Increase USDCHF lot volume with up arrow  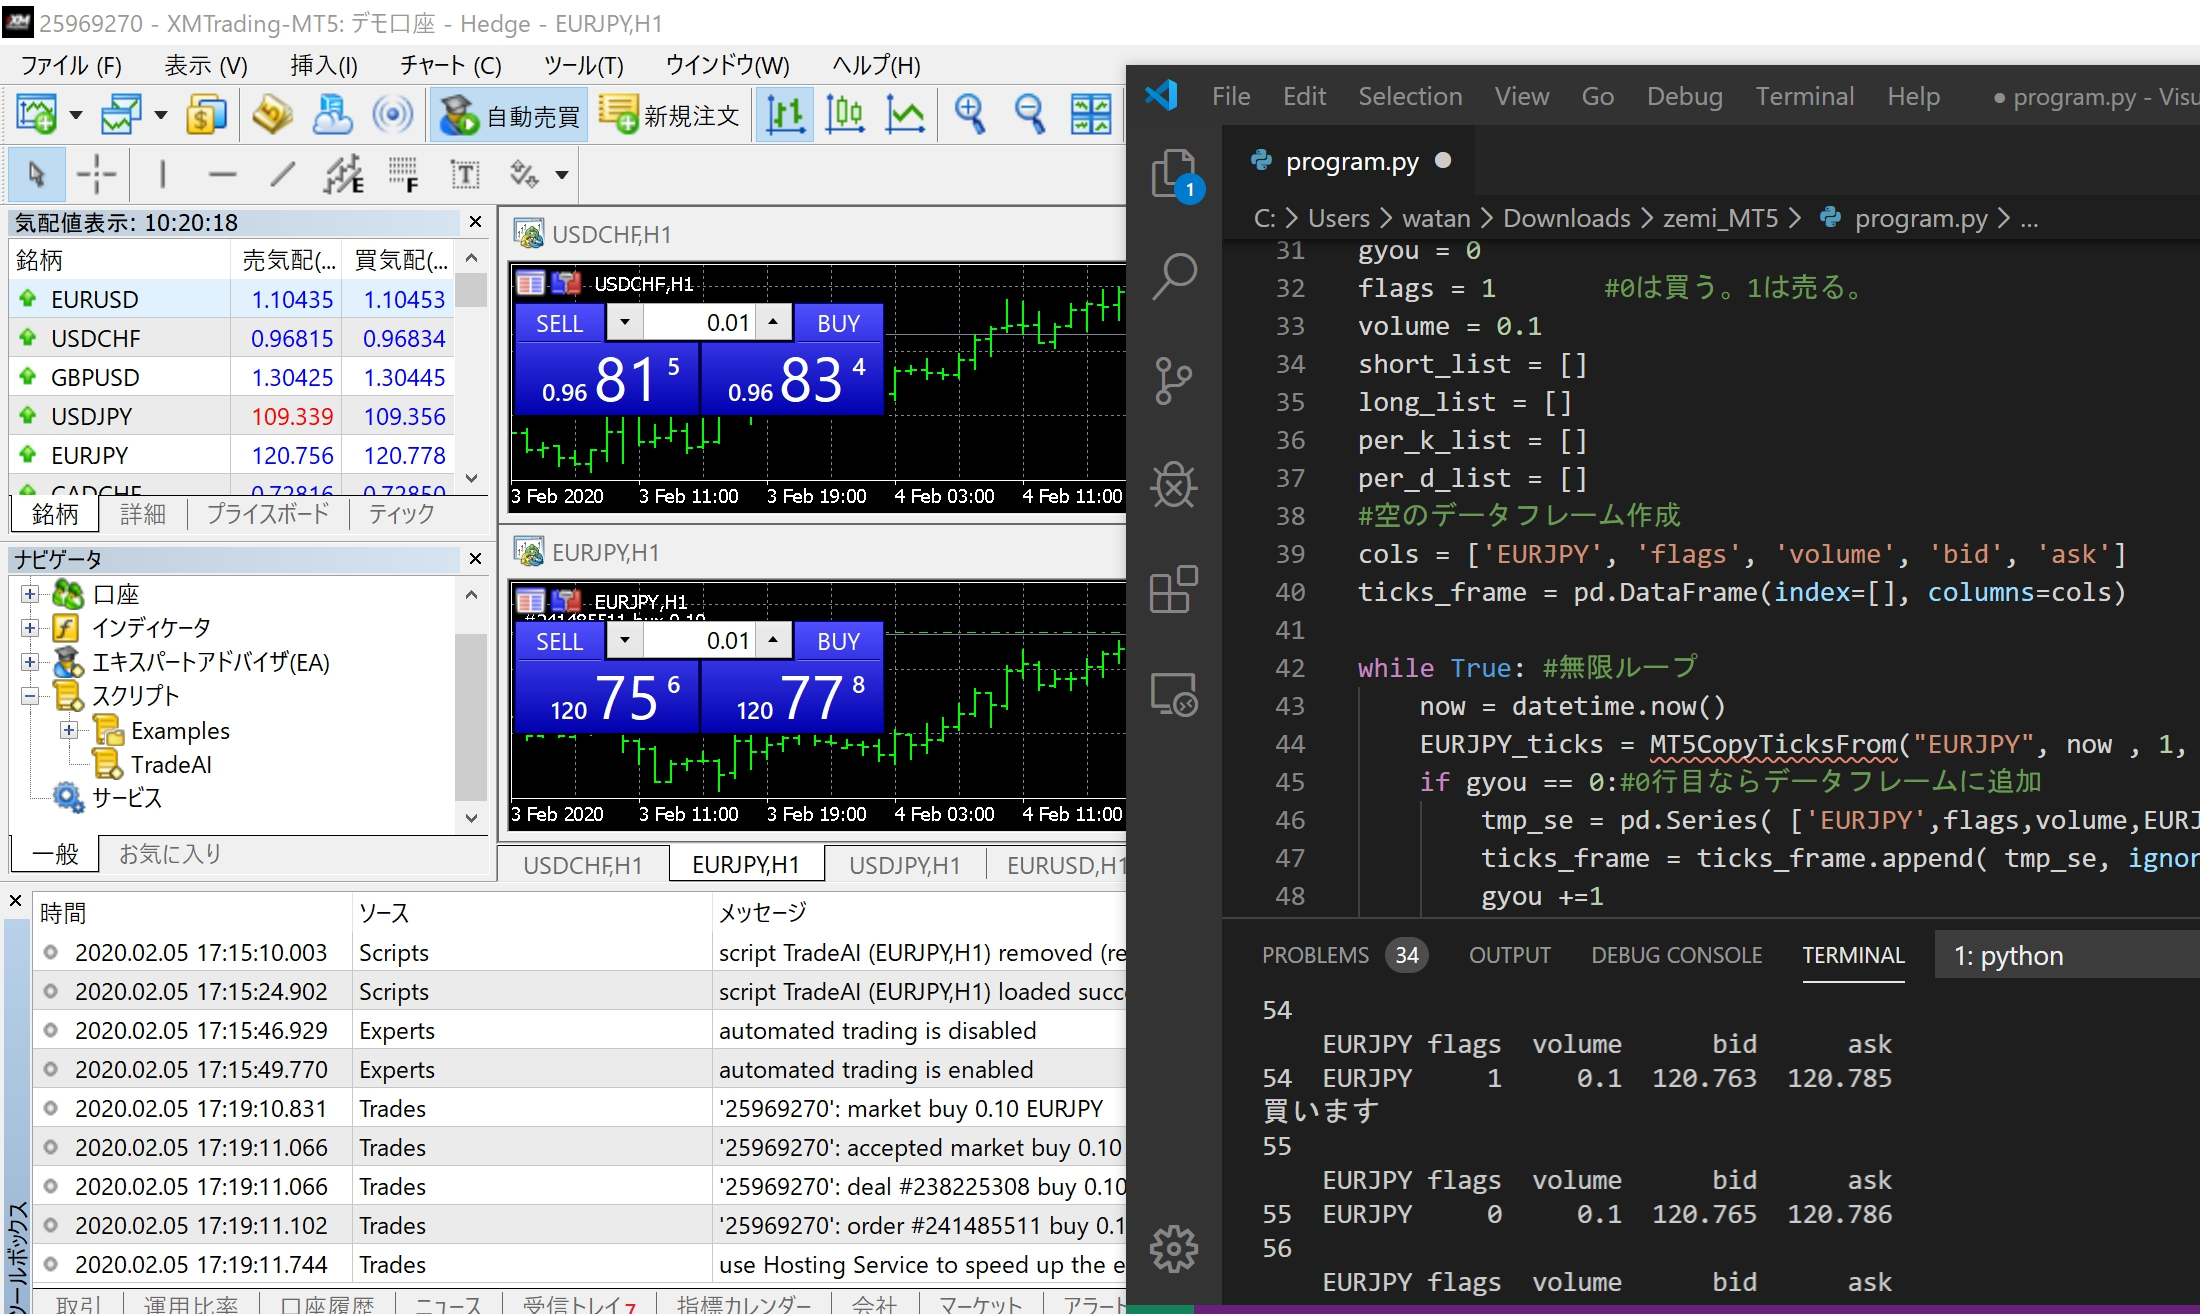pos(773,322)
